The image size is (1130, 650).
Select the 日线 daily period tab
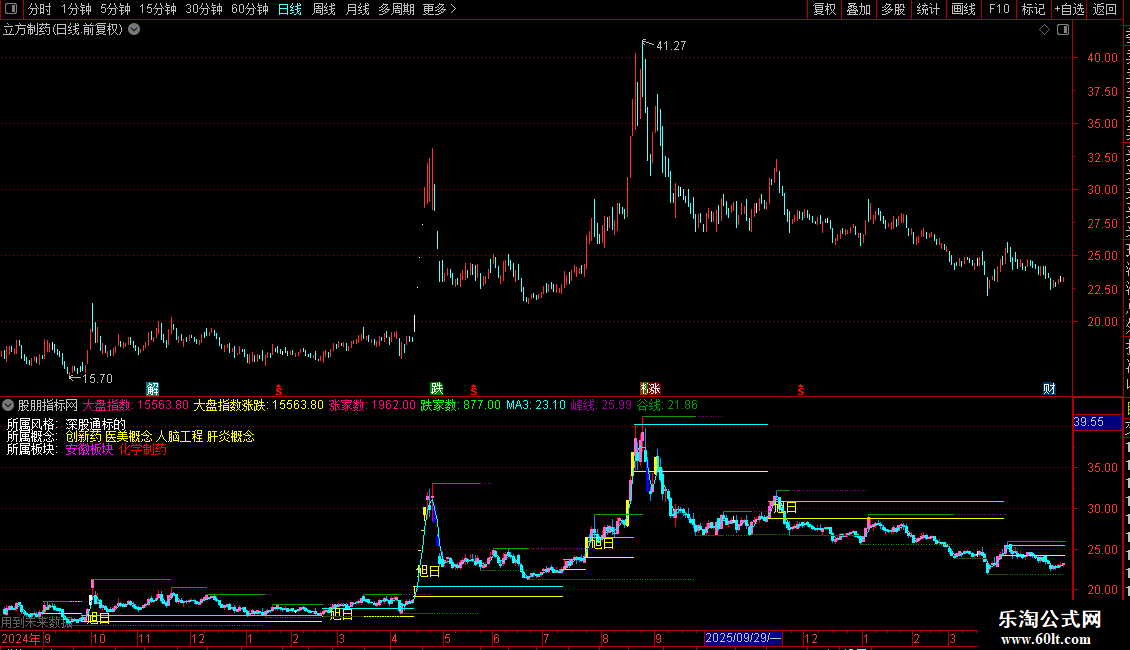(290, 9)
